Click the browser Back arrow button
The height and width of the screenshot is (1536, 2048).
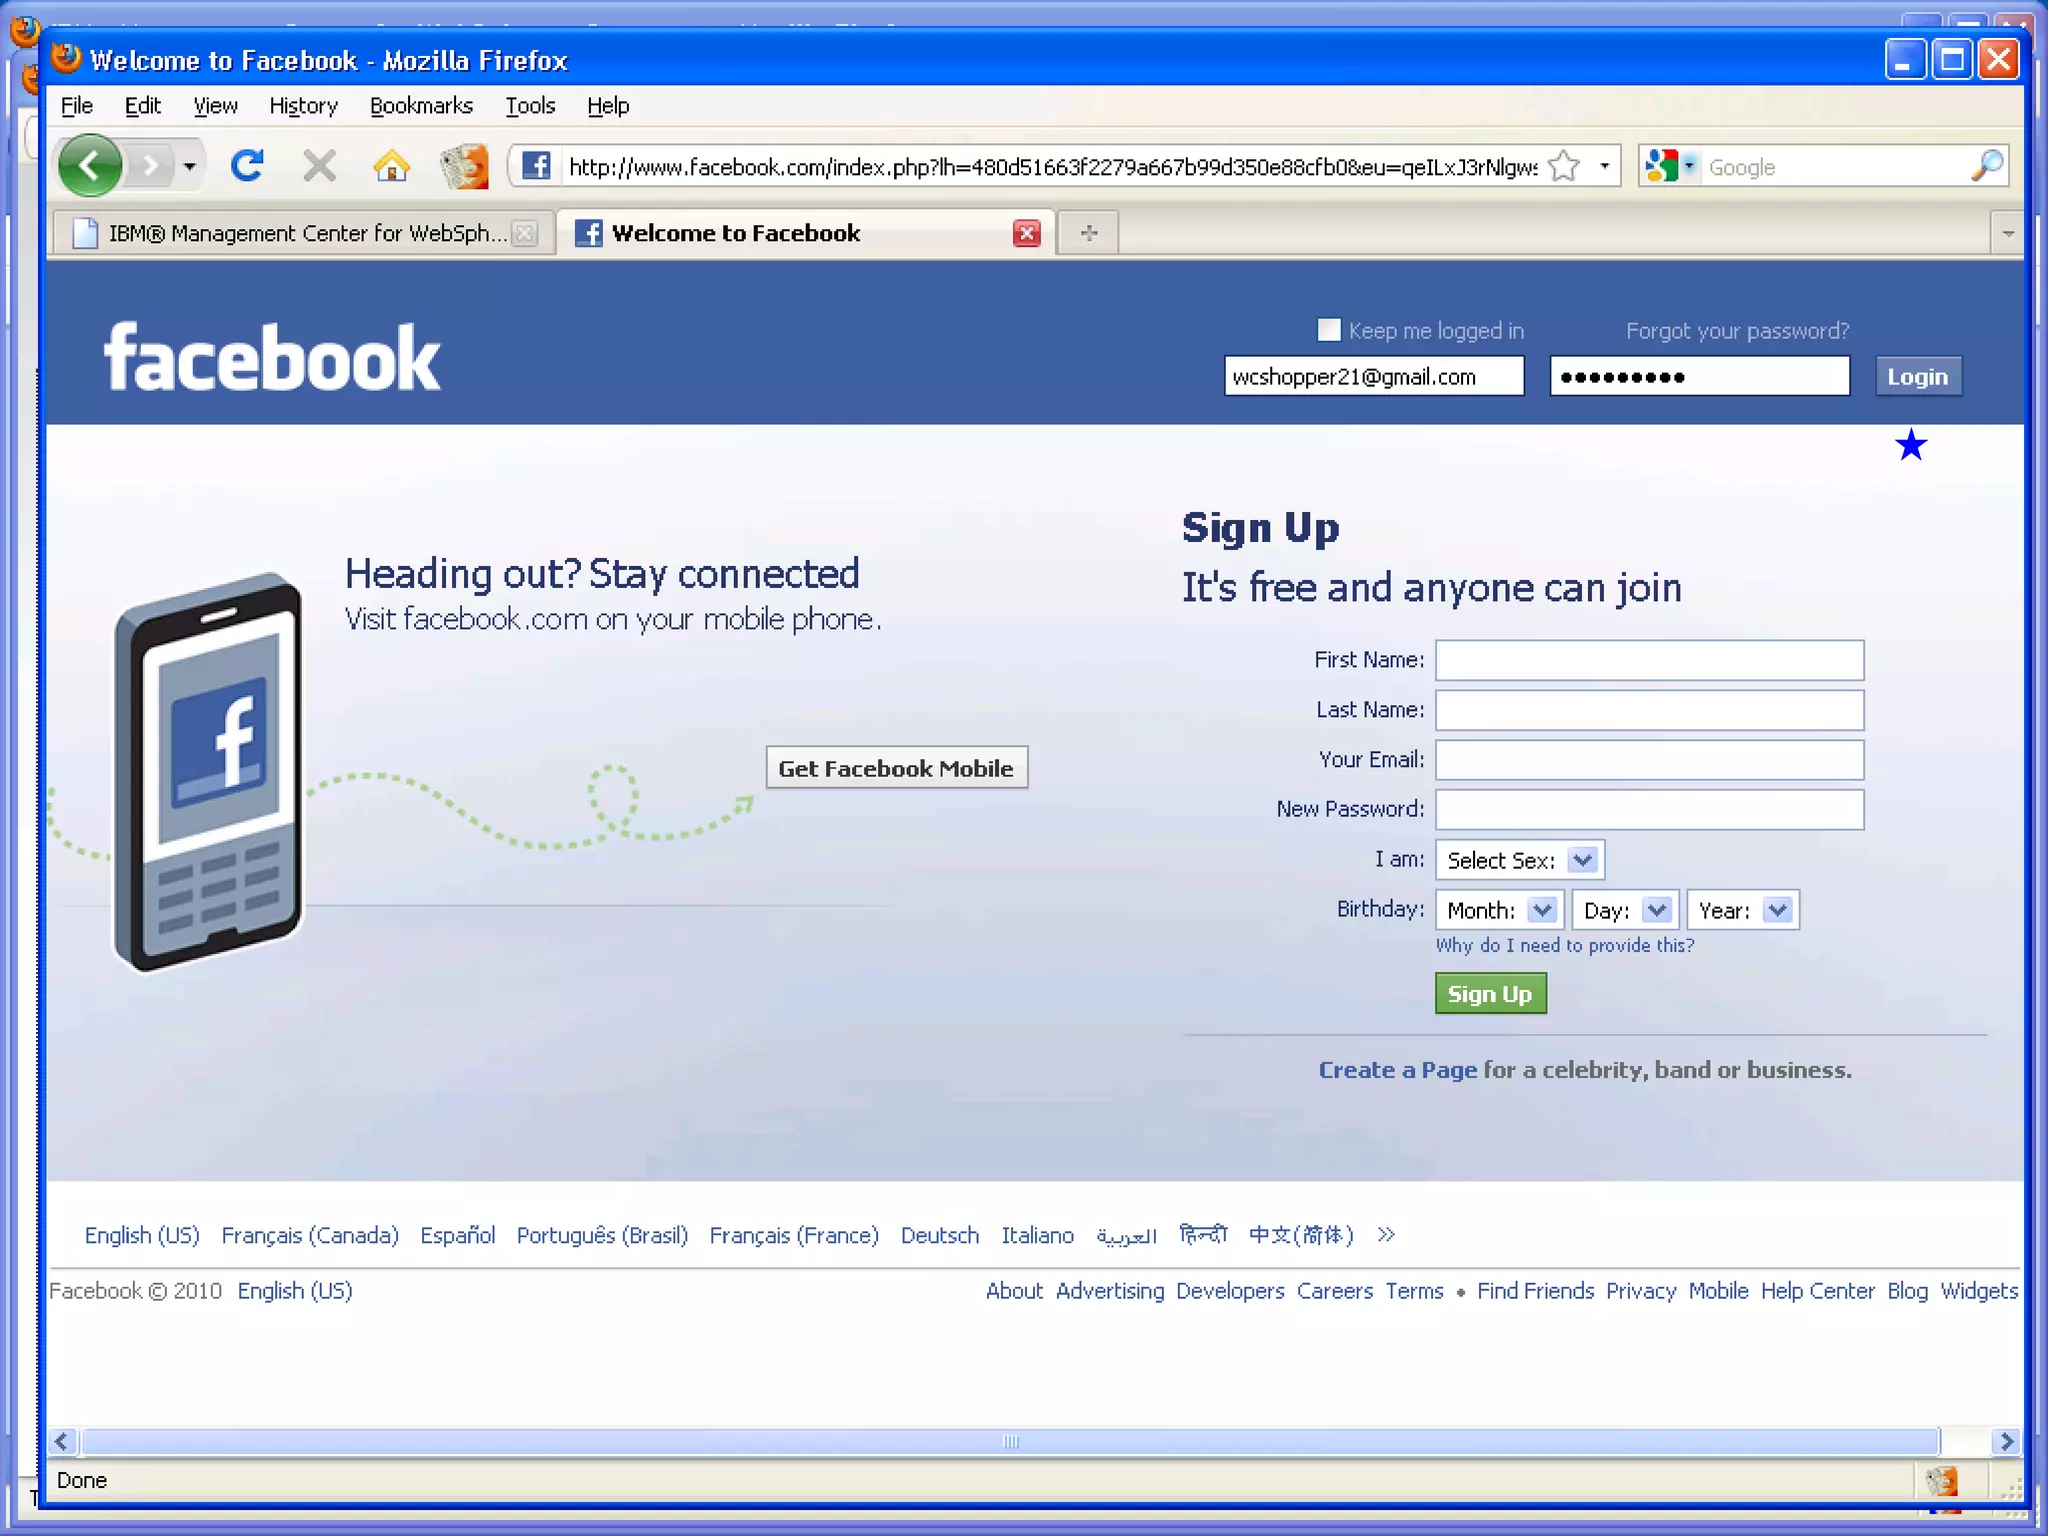click(x=90, y=165)
